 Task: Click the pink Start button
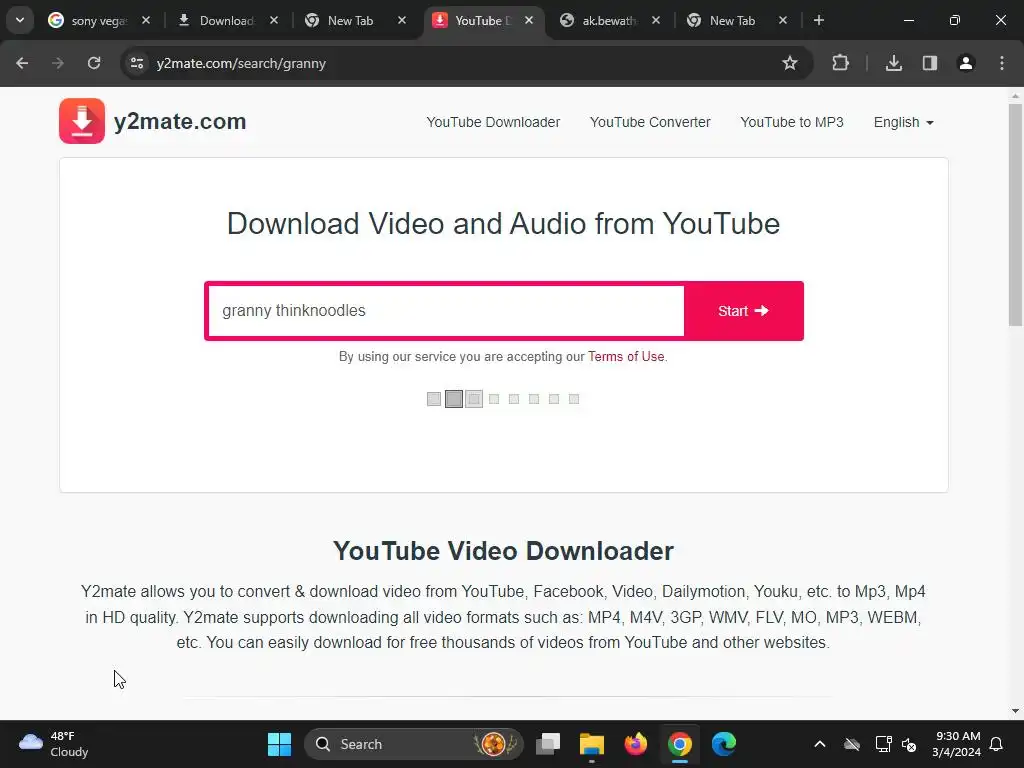point(743,311)
